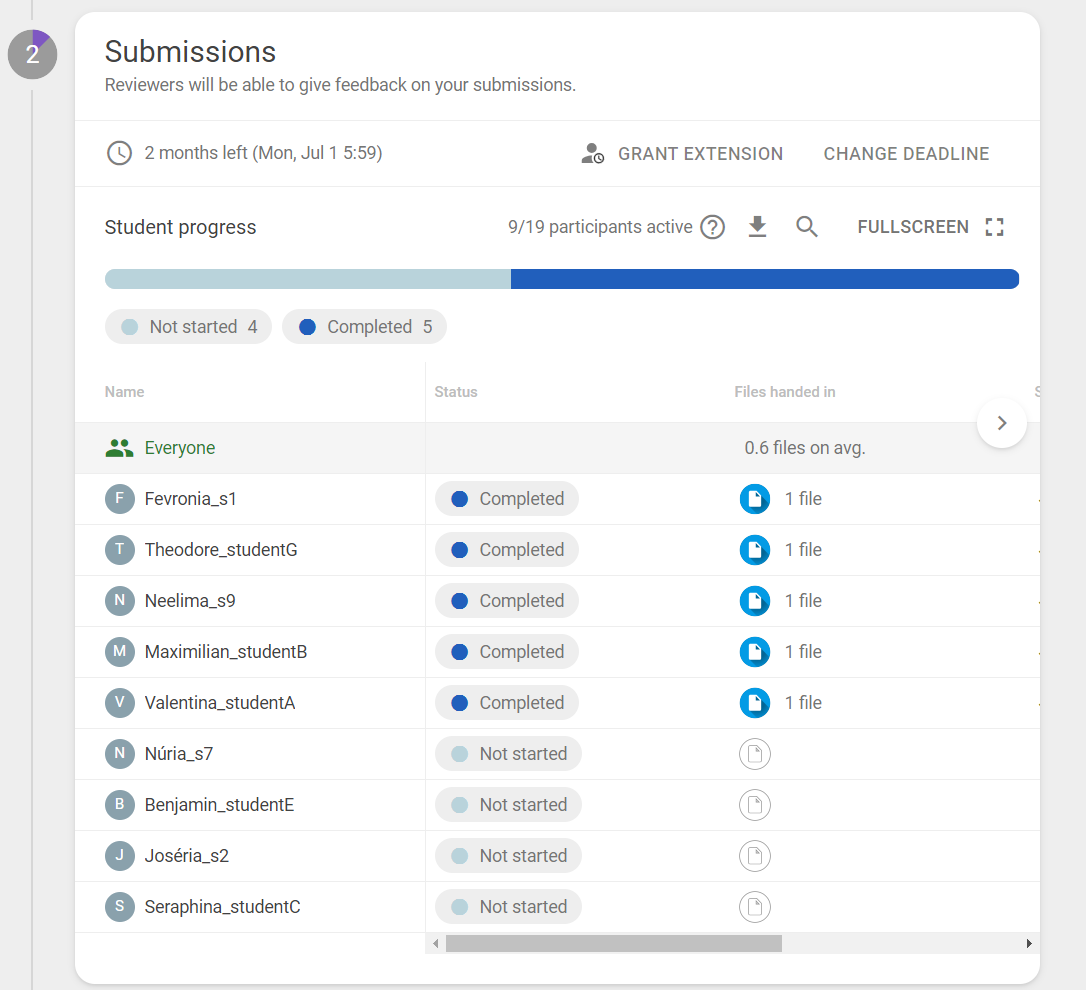The image size is (1086, 990).
Task: Toggle the Not started 4 filter chip
Action: [x=188, y=327]
